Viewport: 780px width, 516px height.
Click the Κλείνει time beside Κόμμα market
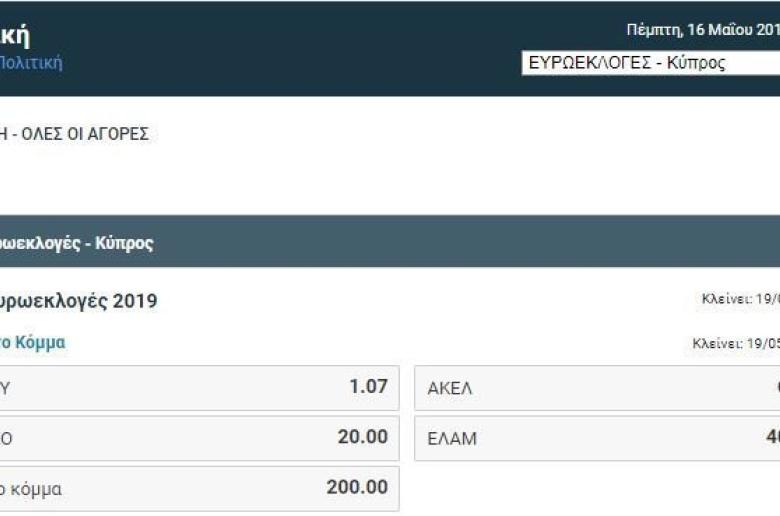[736, 343]
